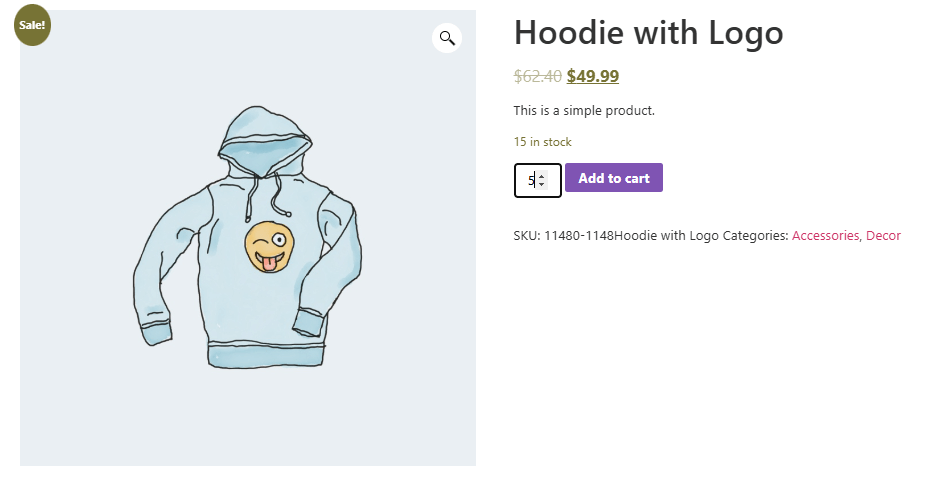The height and width of the screenshot is (487, 944).
Task: Click the winking emoji logo on the hoodie
Action: [266, 247]
